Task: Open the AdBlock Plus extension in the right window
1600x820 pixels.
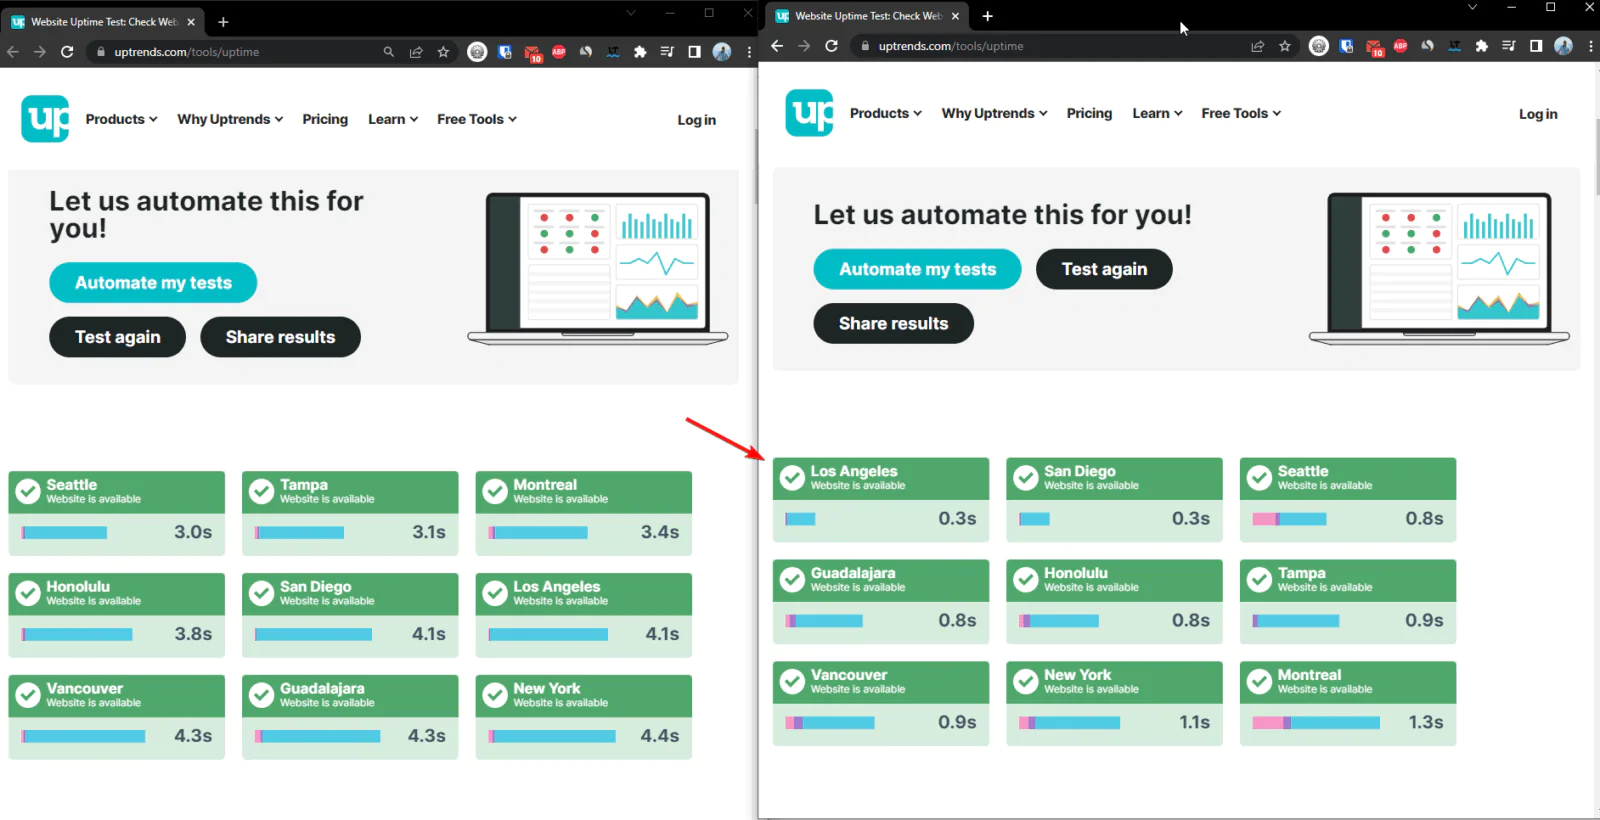Action: coord(1401,46)
